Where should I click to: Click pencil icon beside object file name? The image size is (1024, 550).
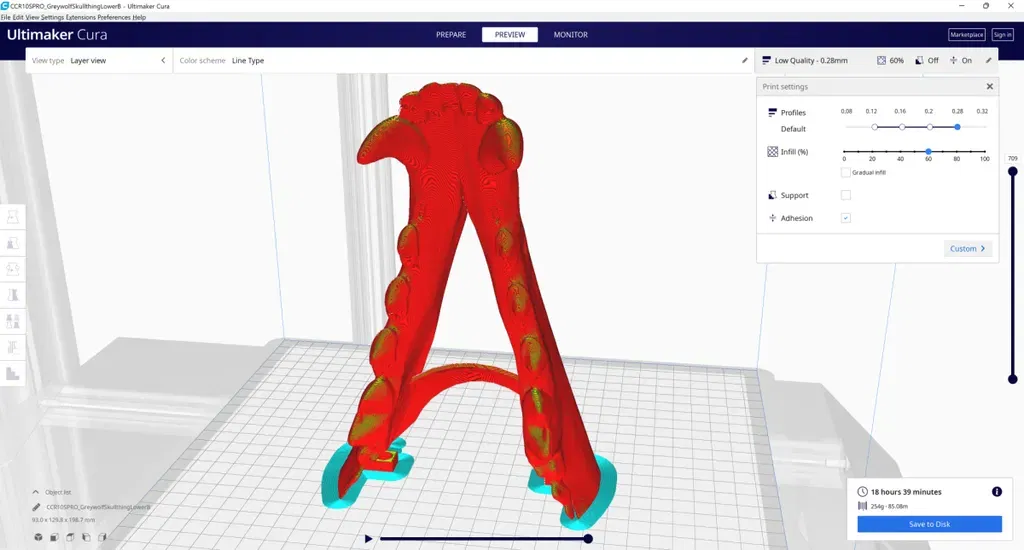pyautogui.click(x=37, y=507)
